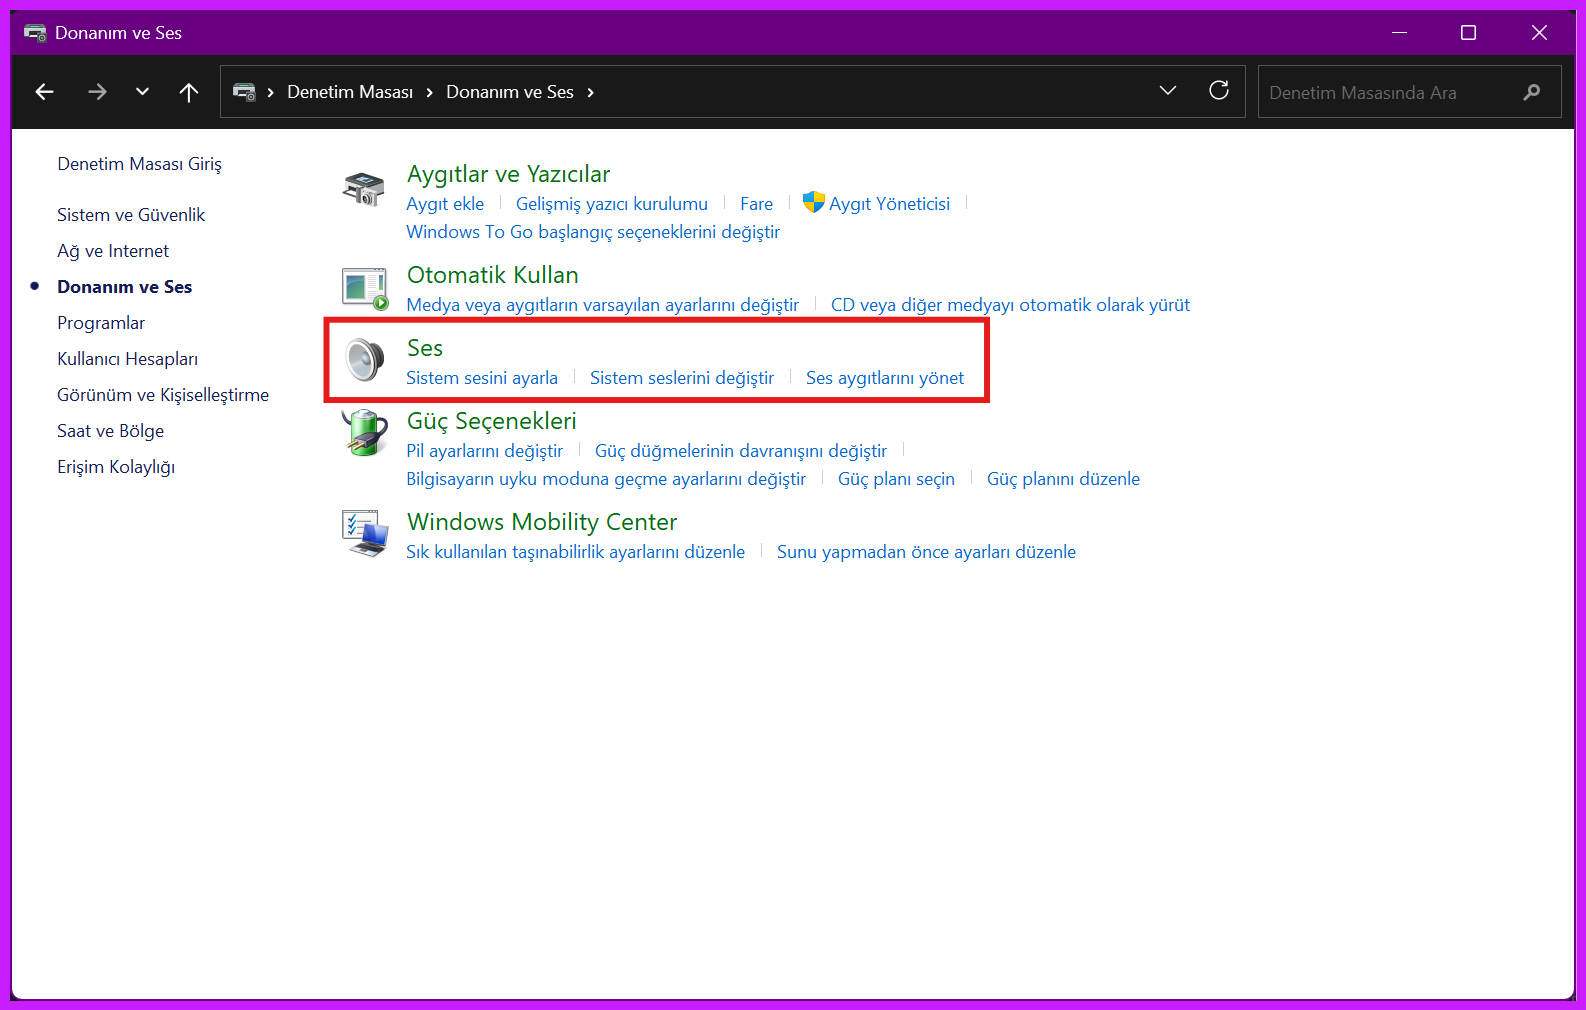1586x1010 pixels.
Task: Open the Windows Mobility Center laptop icon
Action: 364,533
